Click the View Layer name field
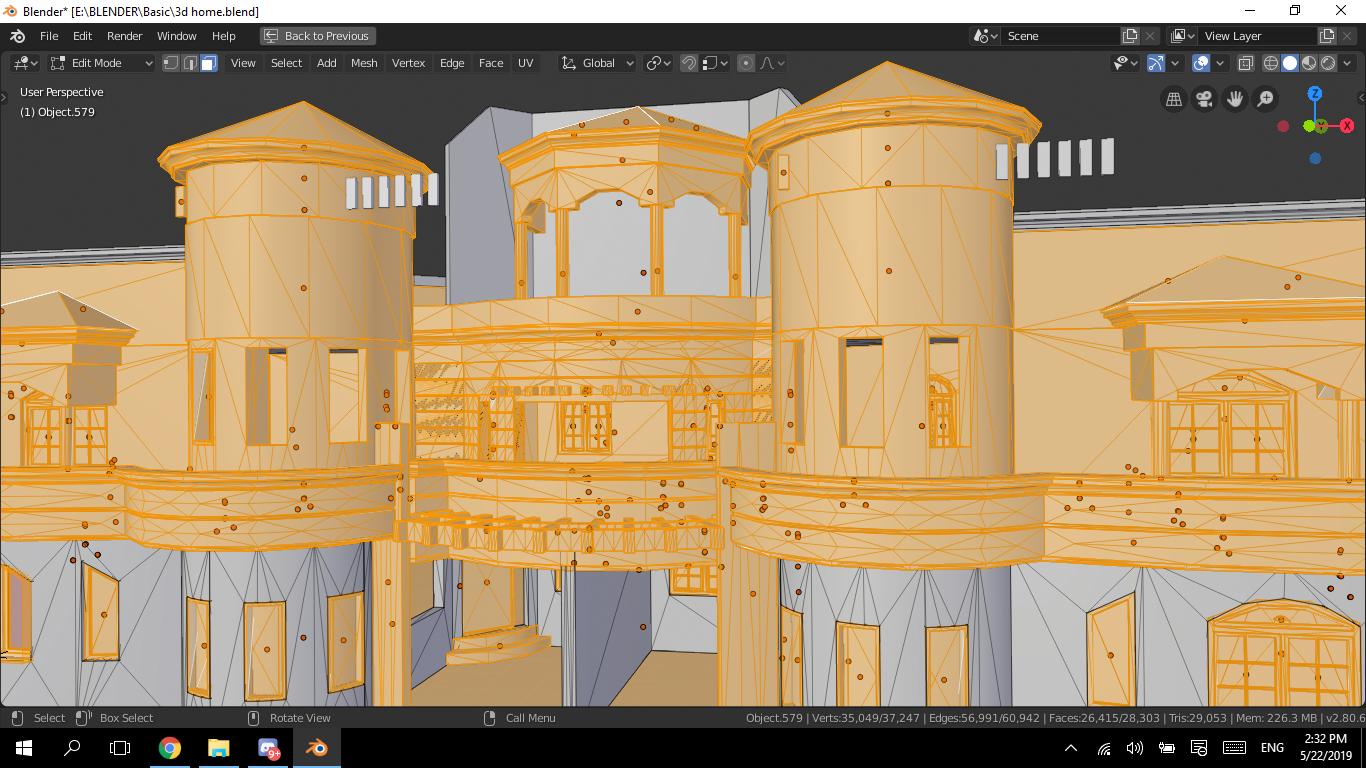The height and width of the screenshot is (768, 1366). pyautogui.click(x=1258, y=36)
